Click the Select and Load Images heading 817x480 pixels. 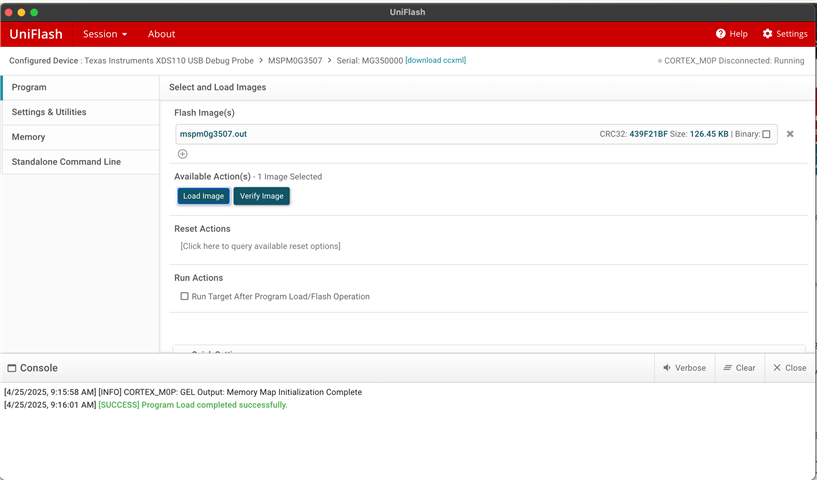[x=217, y=87]
